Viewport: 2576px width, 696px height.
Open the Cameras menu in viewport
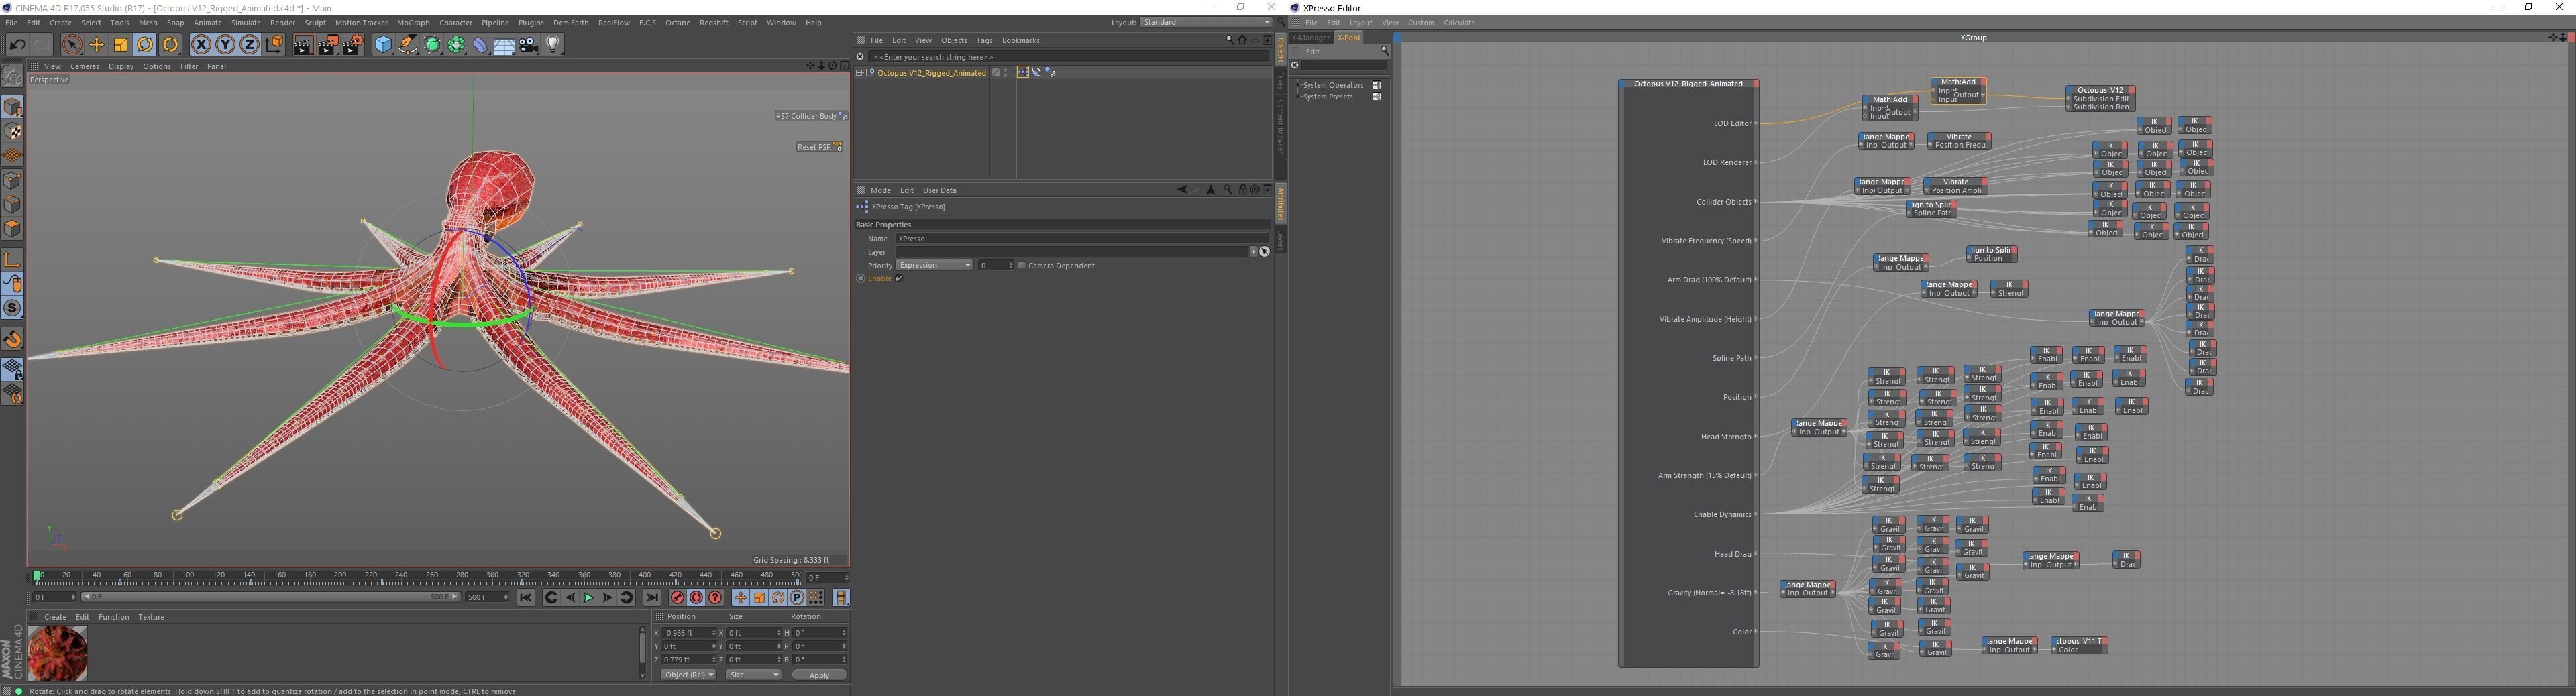84,67
